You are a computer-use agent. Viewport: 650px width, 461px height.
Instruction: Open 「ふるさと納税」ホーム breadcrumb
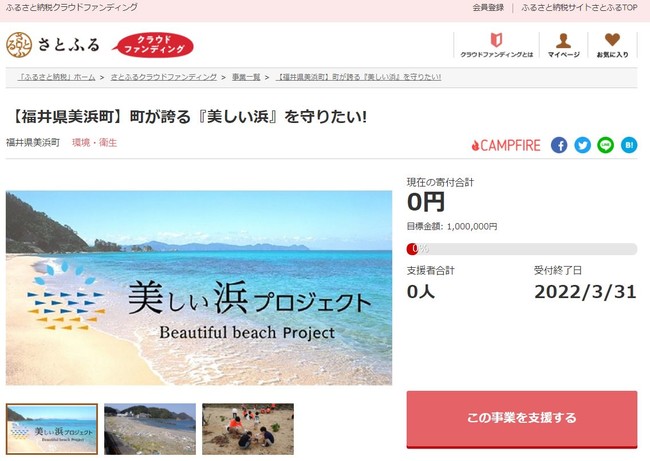56,77
